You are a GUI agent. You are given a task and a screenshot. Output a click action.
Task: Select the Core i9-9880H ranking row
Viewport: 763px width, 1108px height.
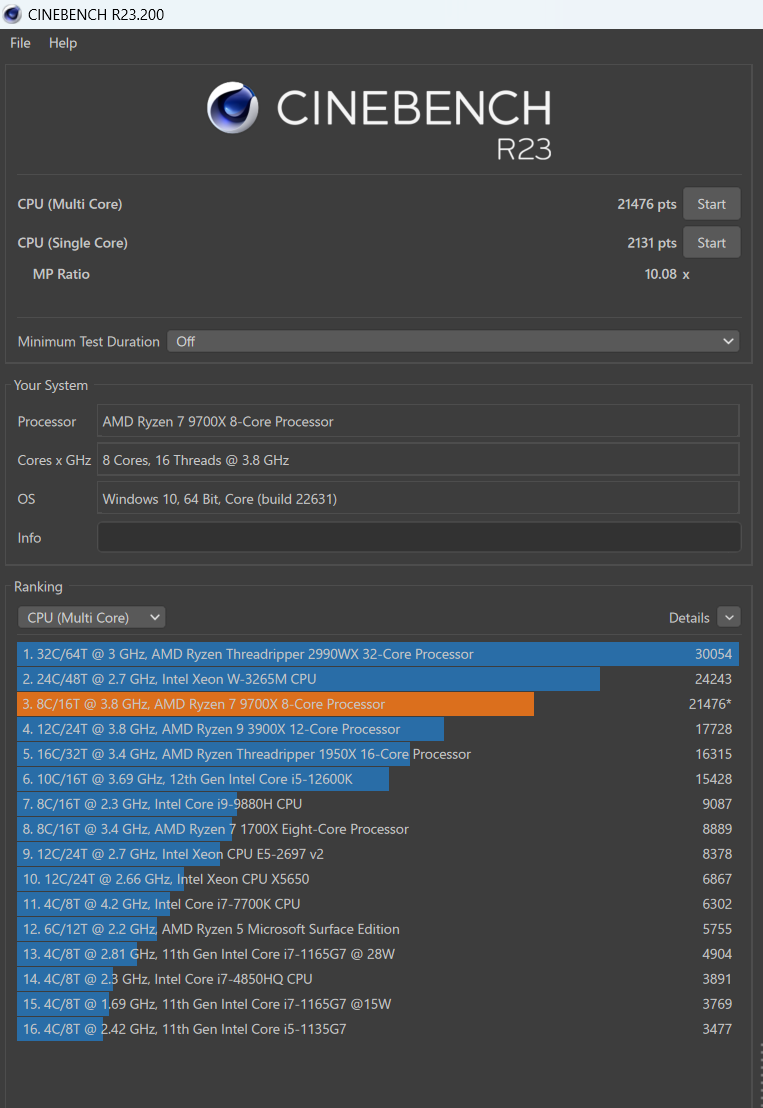[x=378, y=804]
